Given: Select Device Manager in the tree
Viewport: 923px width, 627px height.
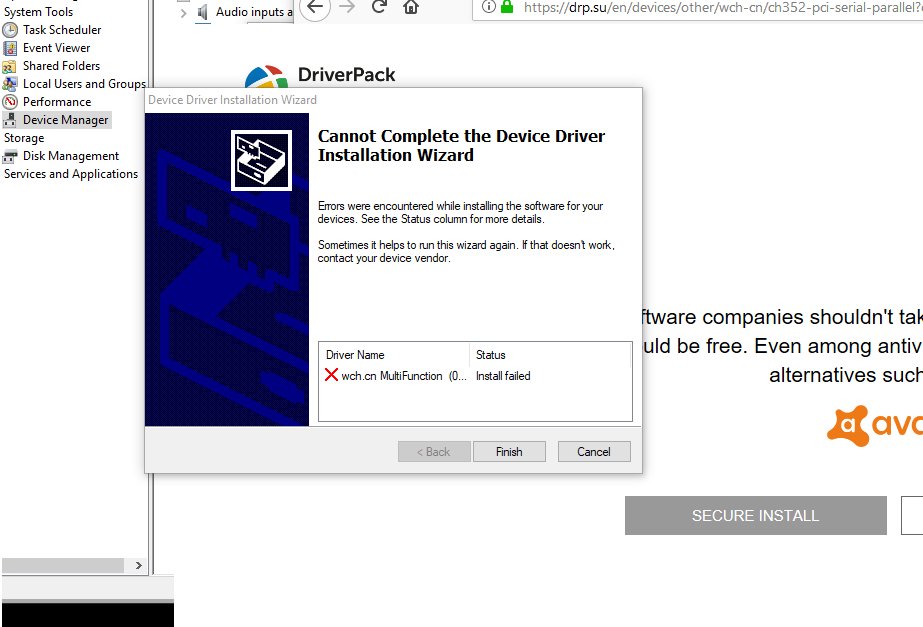Looking at the screenshot, I should [65, 120].
